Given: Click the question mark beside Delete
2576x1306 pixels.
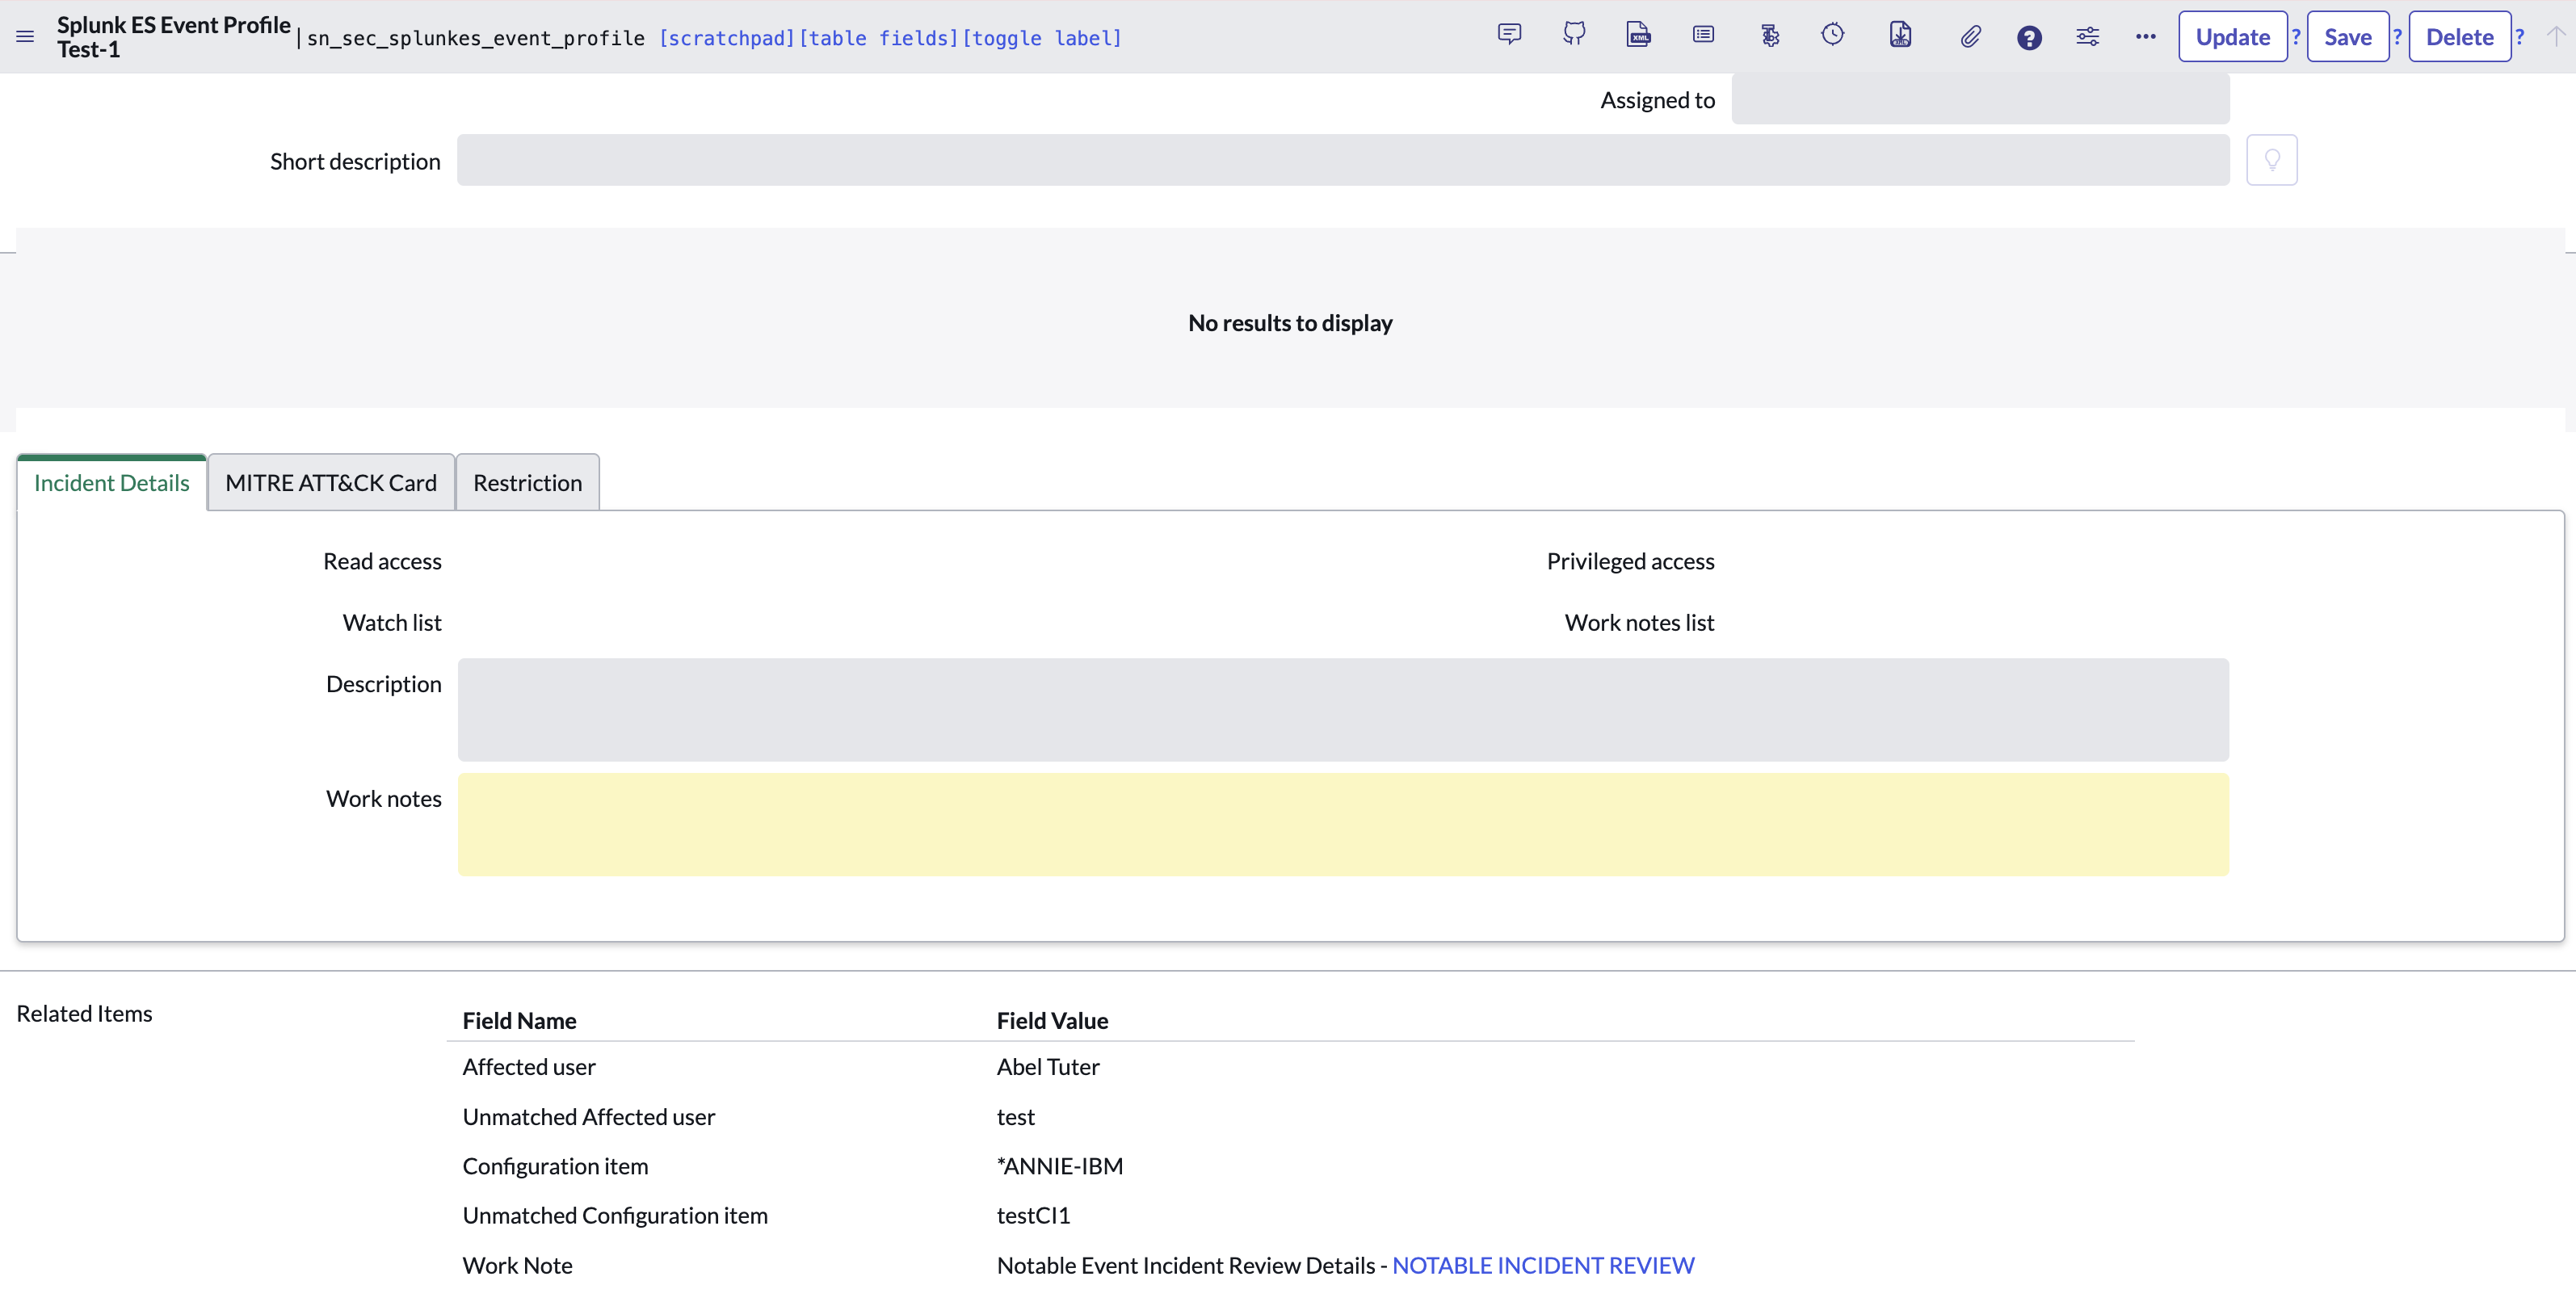Looking at the screenshot, I should [x=2519, y=37].
